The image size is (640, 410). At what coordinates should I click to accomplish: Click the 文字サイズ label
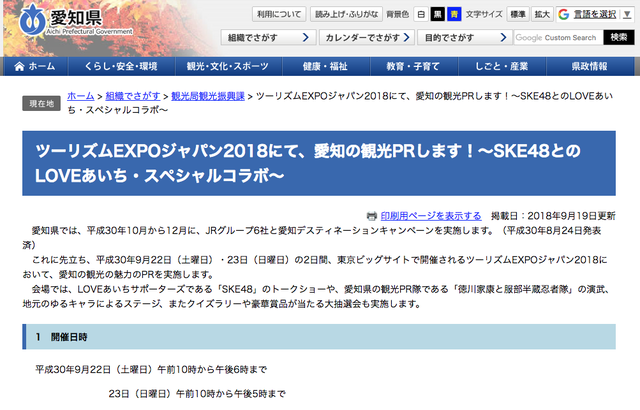(484, 14)
